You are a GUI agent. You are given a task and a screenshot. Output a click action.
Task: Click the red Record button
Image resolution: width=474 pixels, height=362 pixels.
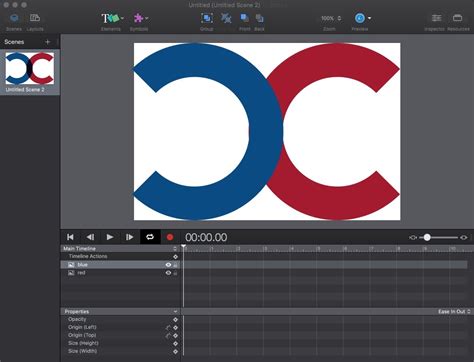pyautogui.click(x=170, y=237)
